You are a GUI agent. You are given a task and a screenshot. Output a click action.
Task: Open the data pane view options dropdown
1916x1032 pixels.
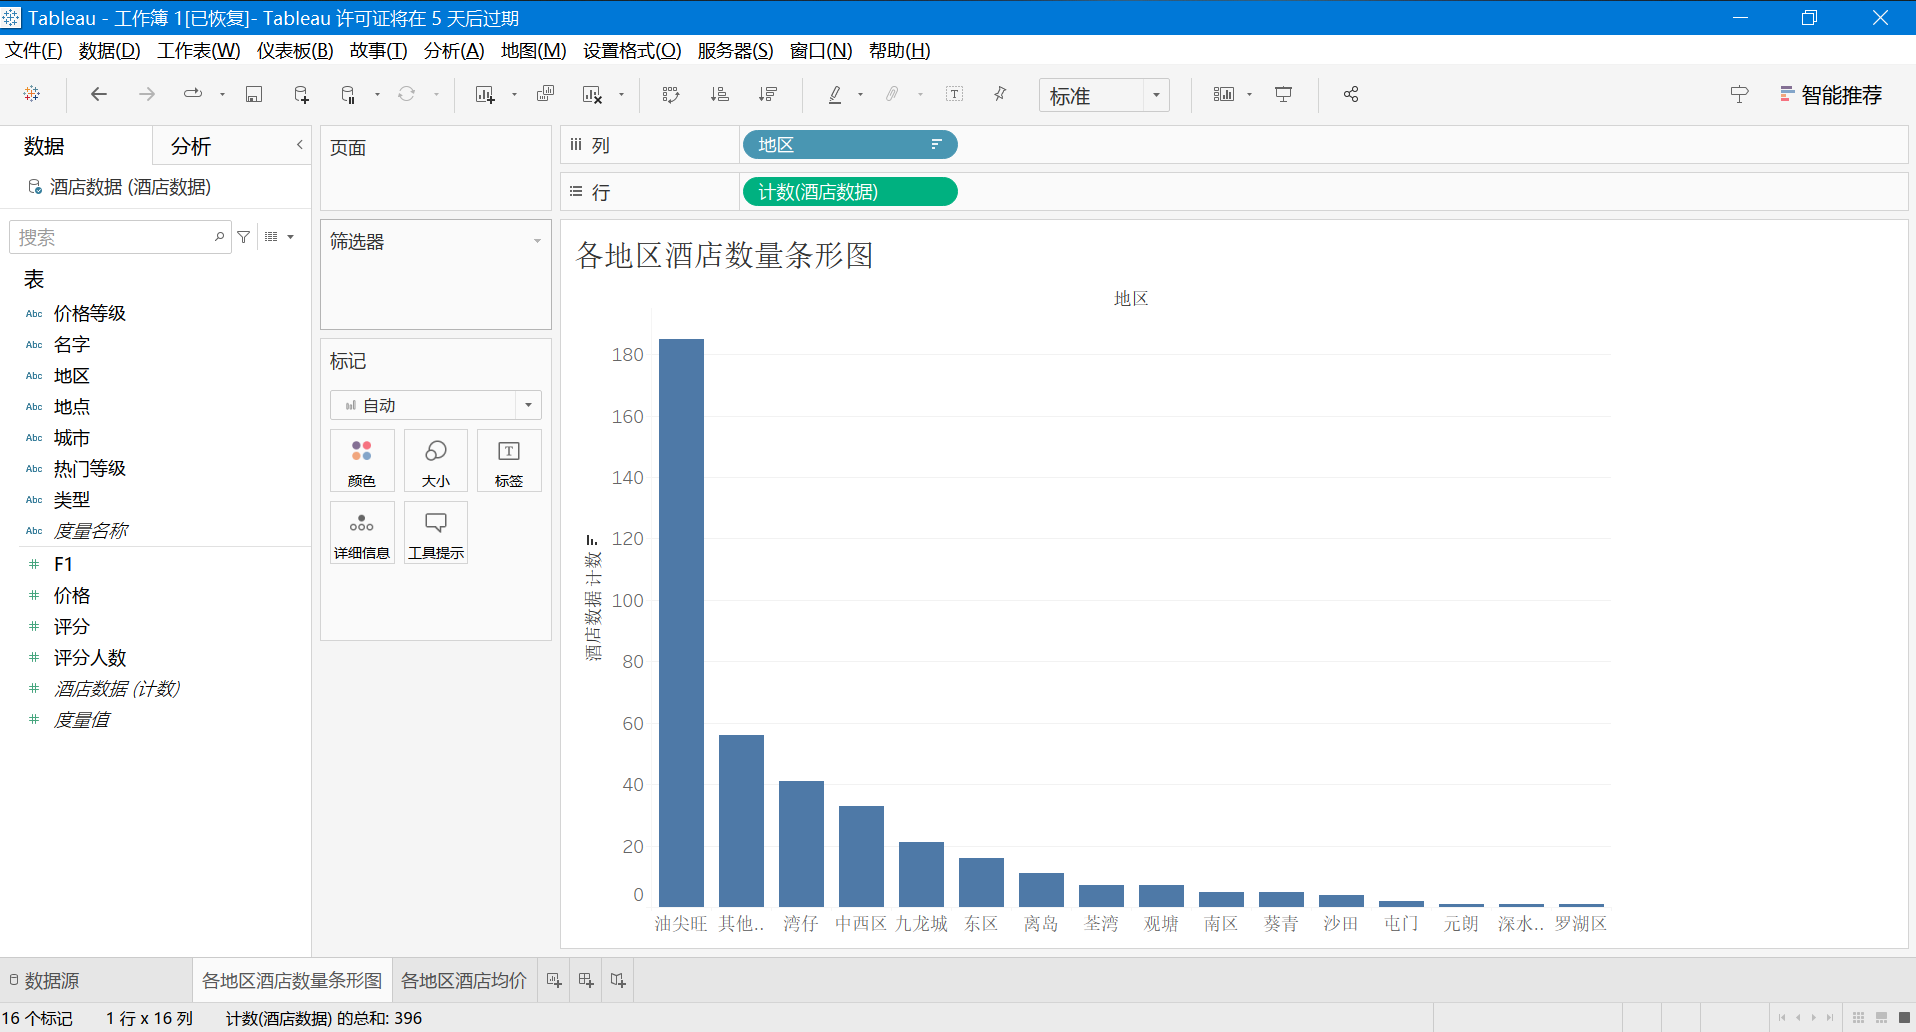point(279,237)
